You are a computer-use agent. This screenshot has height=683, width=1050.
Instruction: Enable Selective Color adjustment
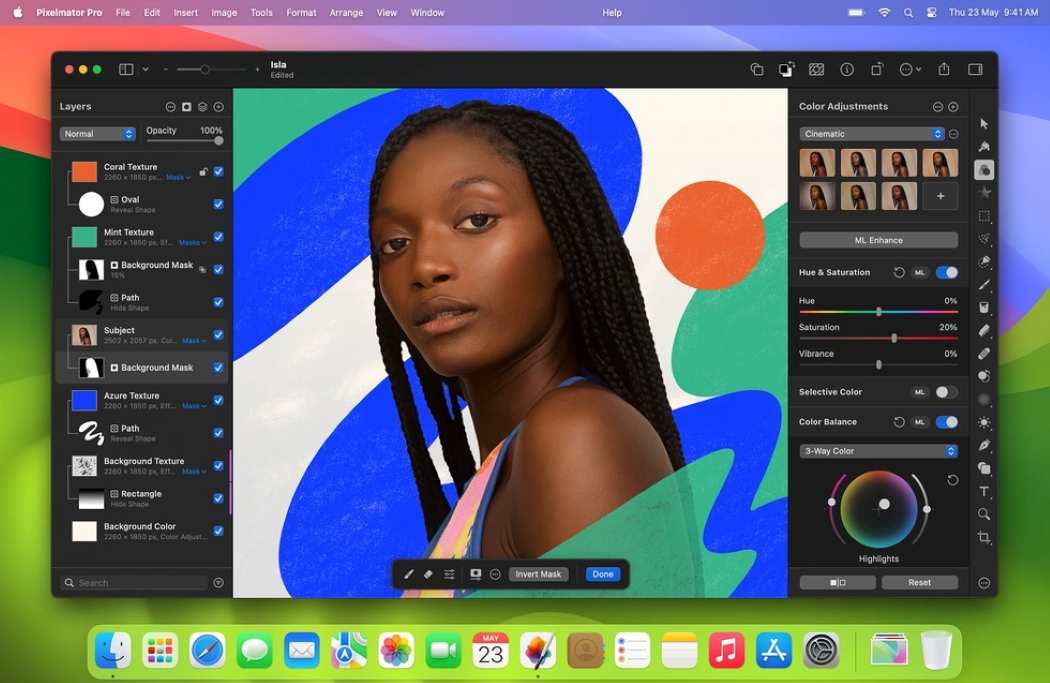[944, 392]
